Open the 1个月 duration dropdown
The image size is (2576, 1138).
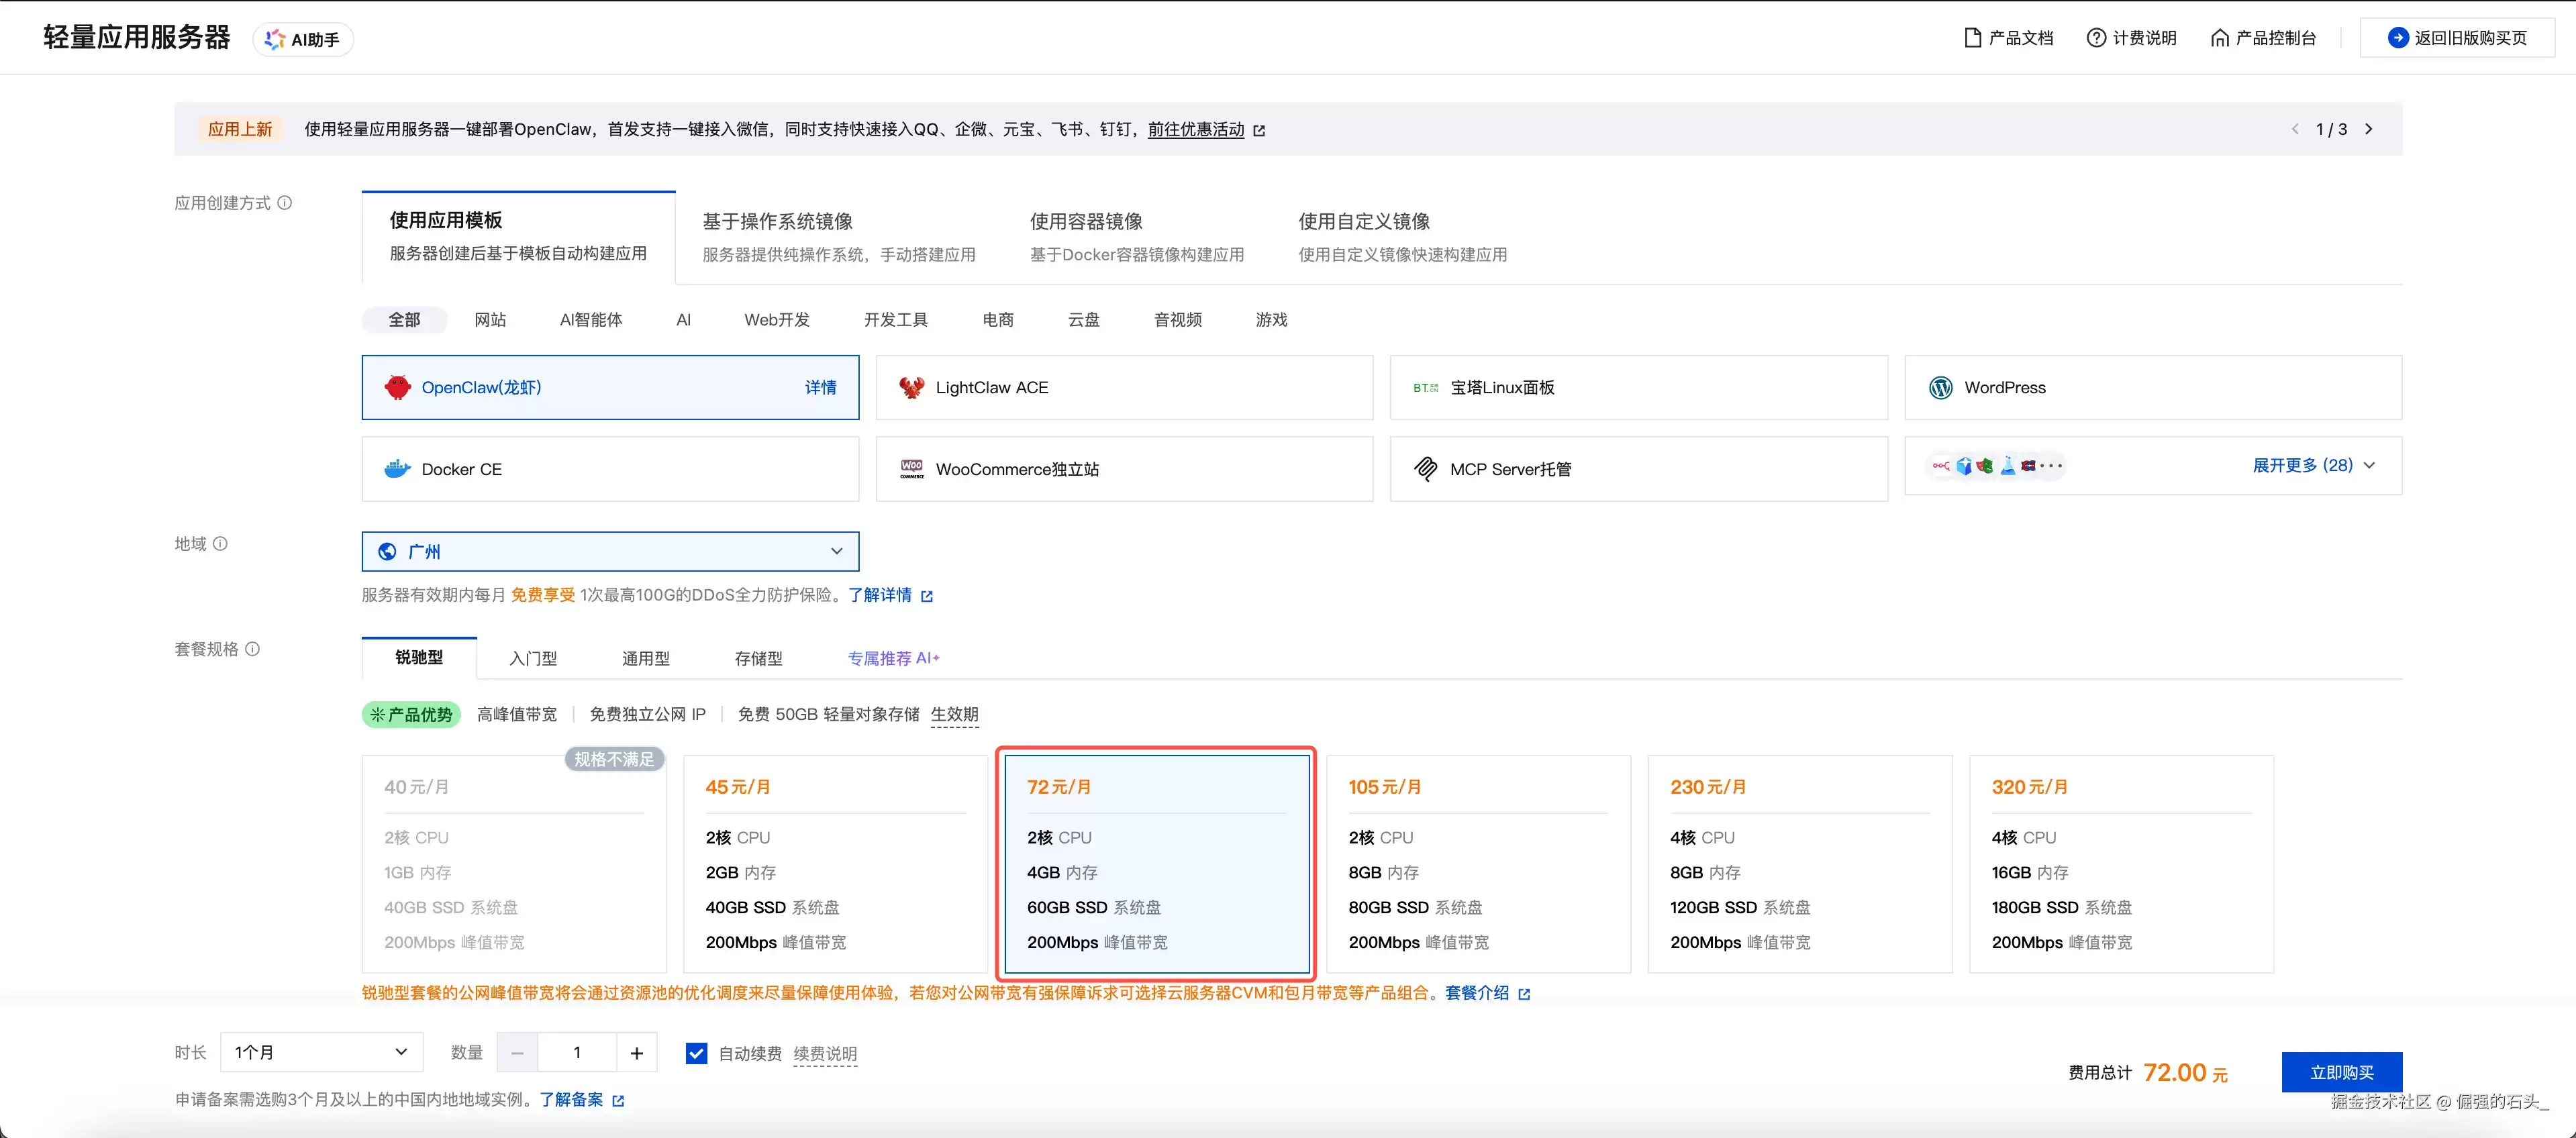(321, 1053)
